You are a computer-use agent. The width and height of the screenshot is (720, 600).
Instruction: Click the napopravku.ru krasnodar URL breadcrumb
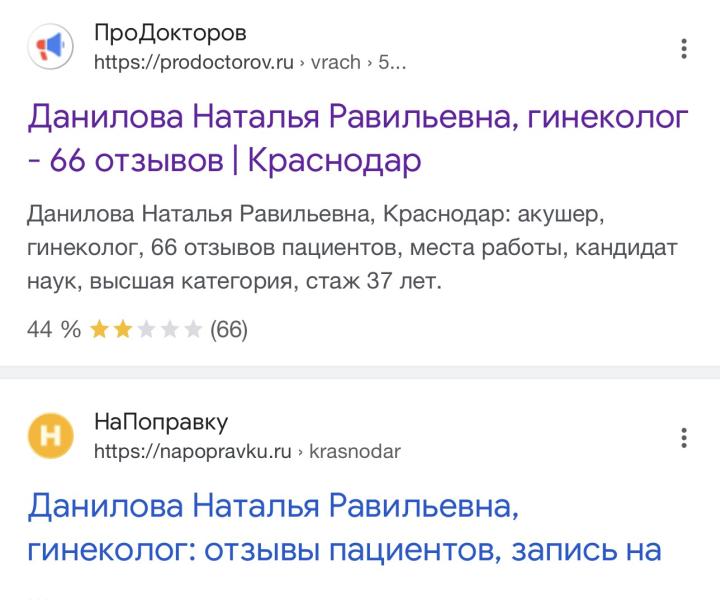[248, 452]
